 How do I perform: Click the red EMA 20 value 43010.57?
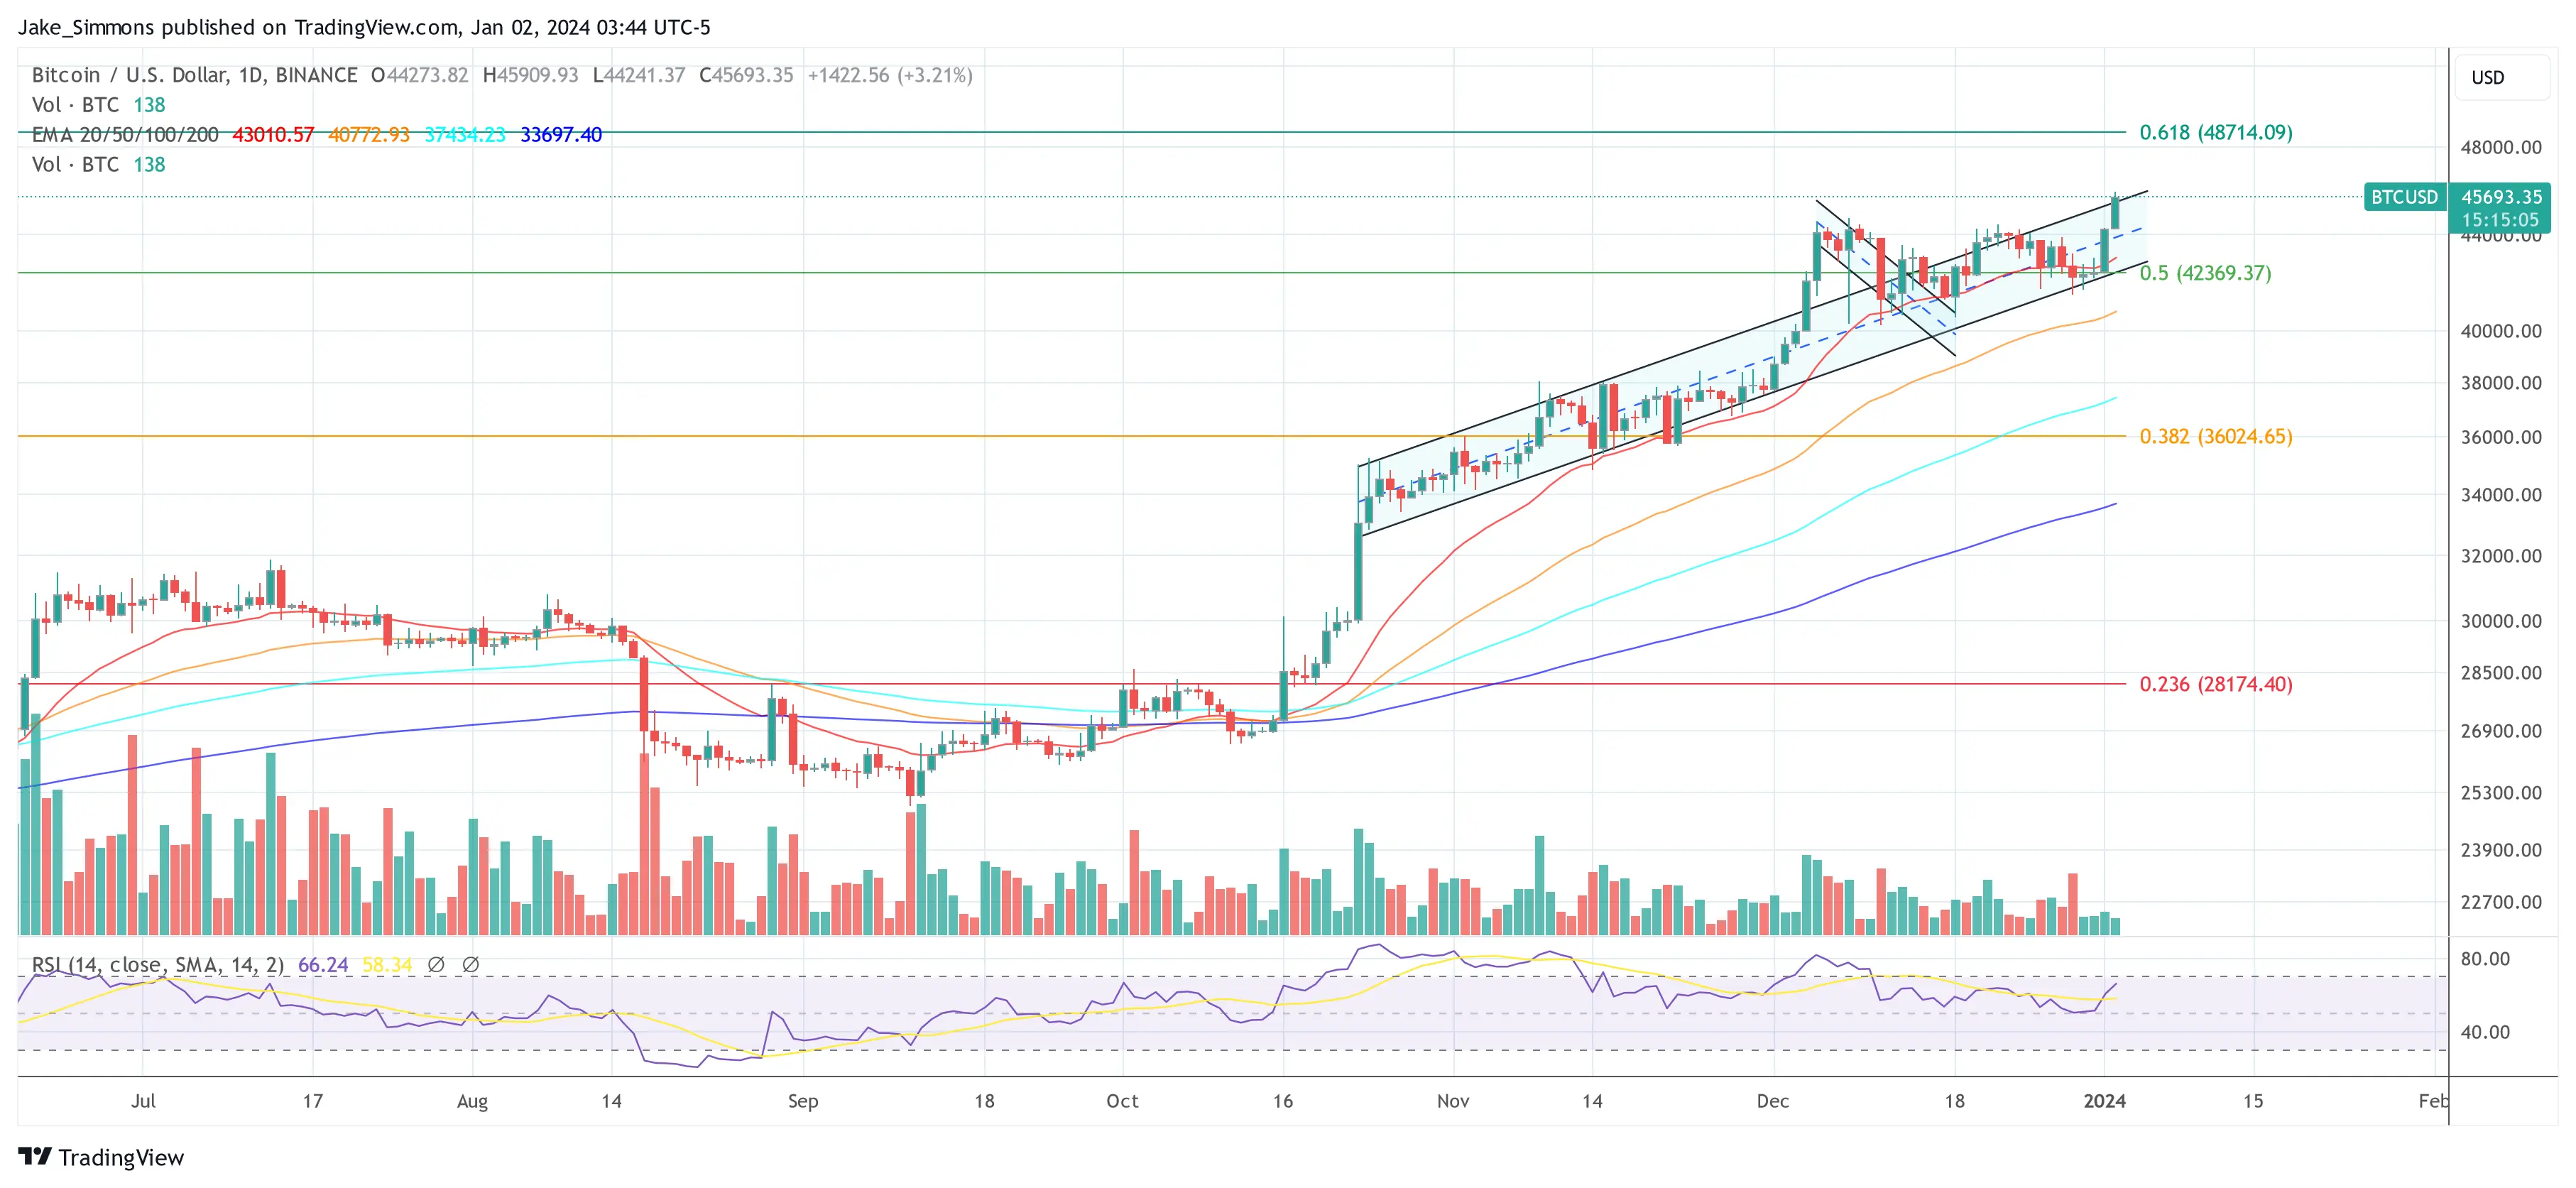(273, 135)
